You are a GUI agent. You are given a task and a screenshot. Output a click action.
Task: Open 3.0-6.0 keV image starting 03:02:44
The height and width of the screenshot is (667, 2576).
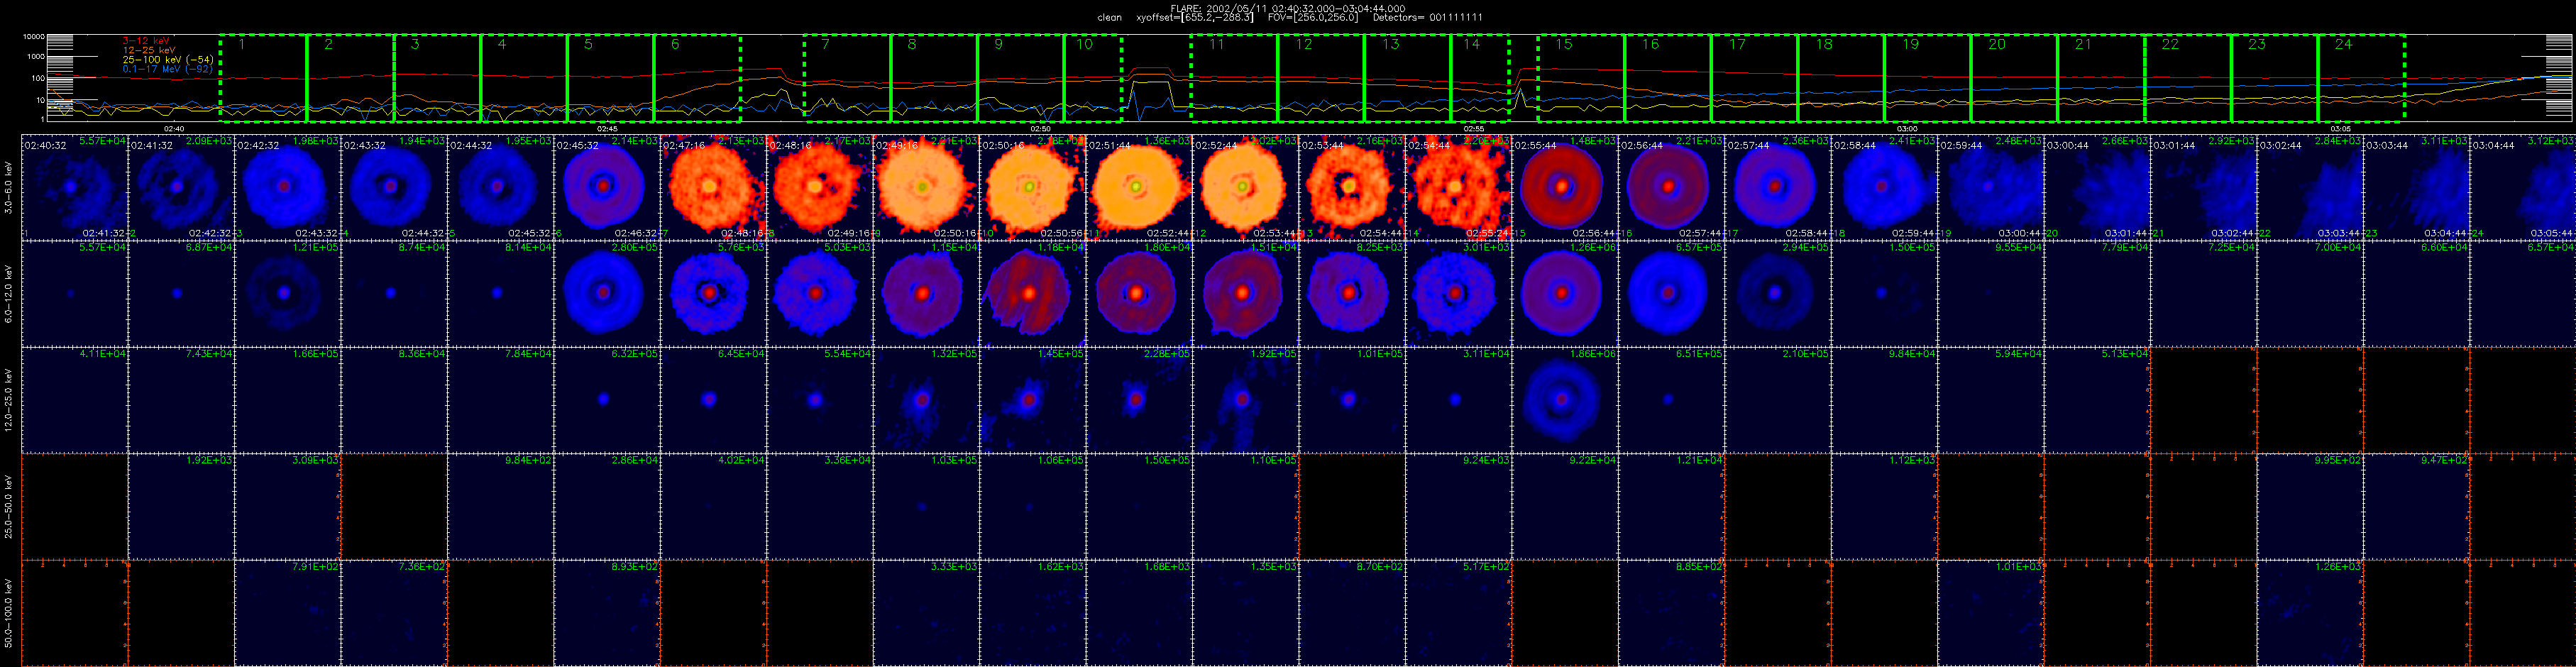point(2310,187)
